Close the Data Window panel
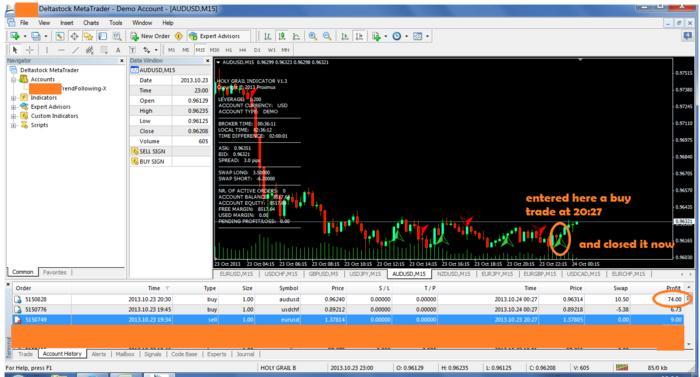The height and width of the screenshot is (377, 700). (208, 61)
